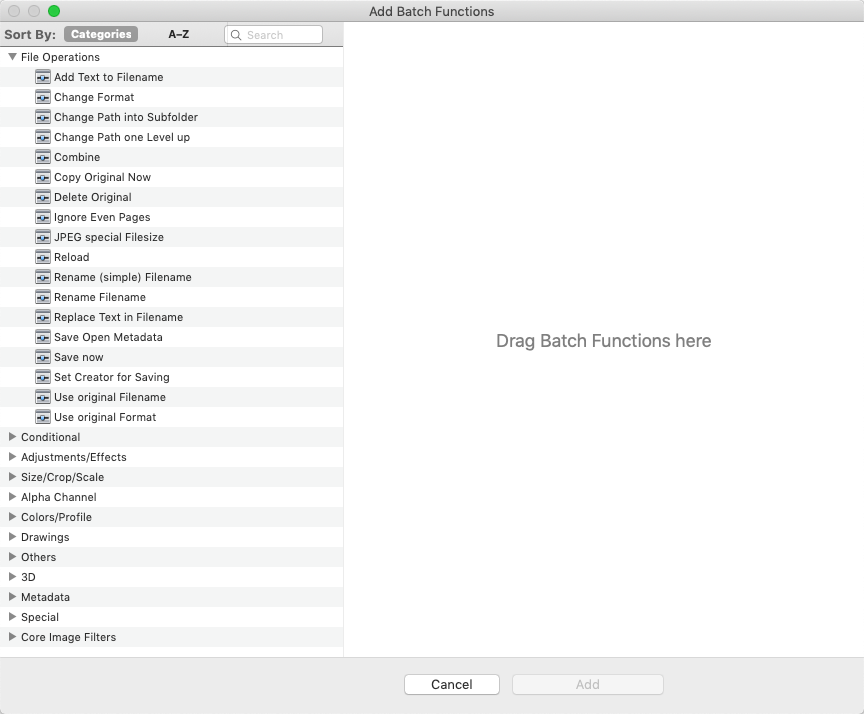Click the icon next to Rename Filename

42,298
